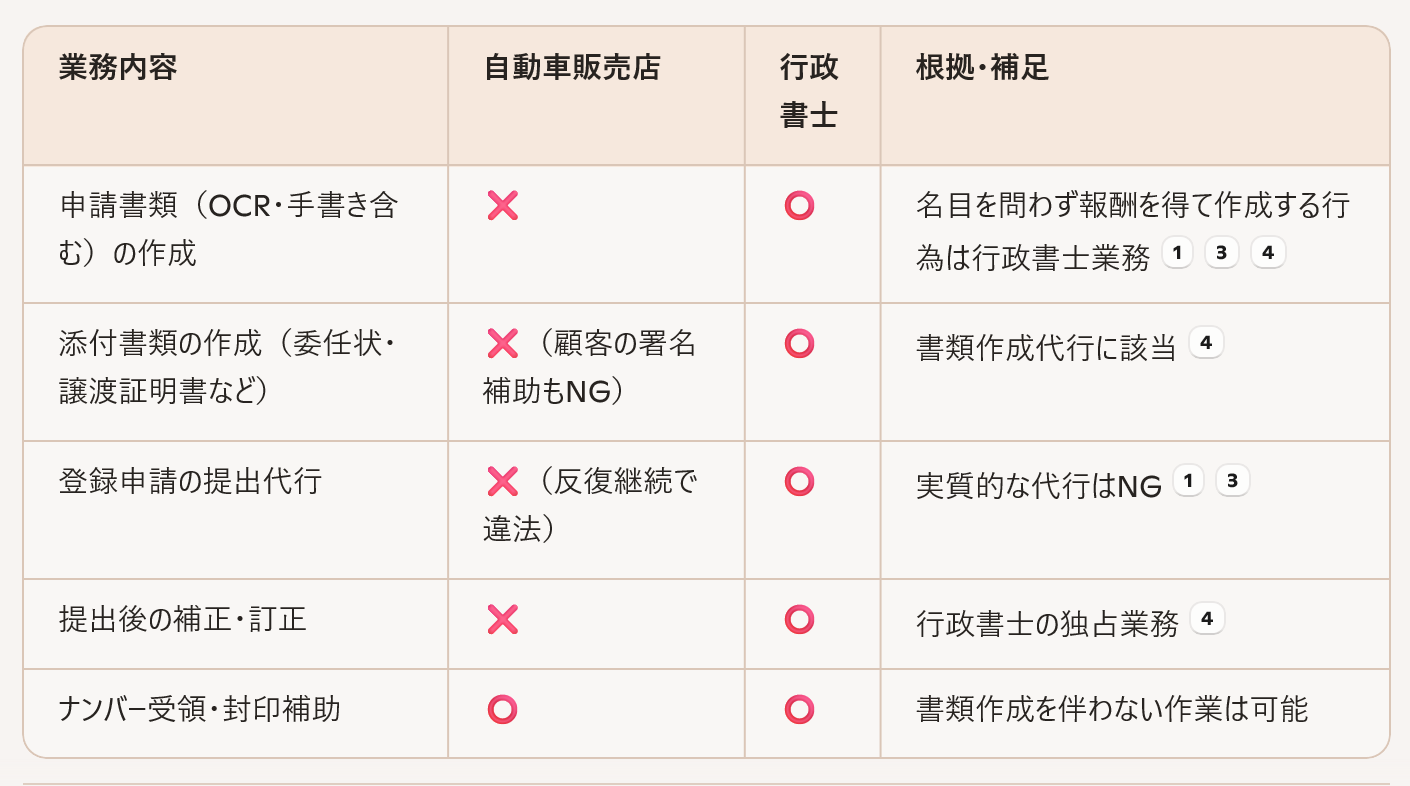Click citation badge 1 in 申請書類 row
1410x786 pixels.
click(1177, 254)
